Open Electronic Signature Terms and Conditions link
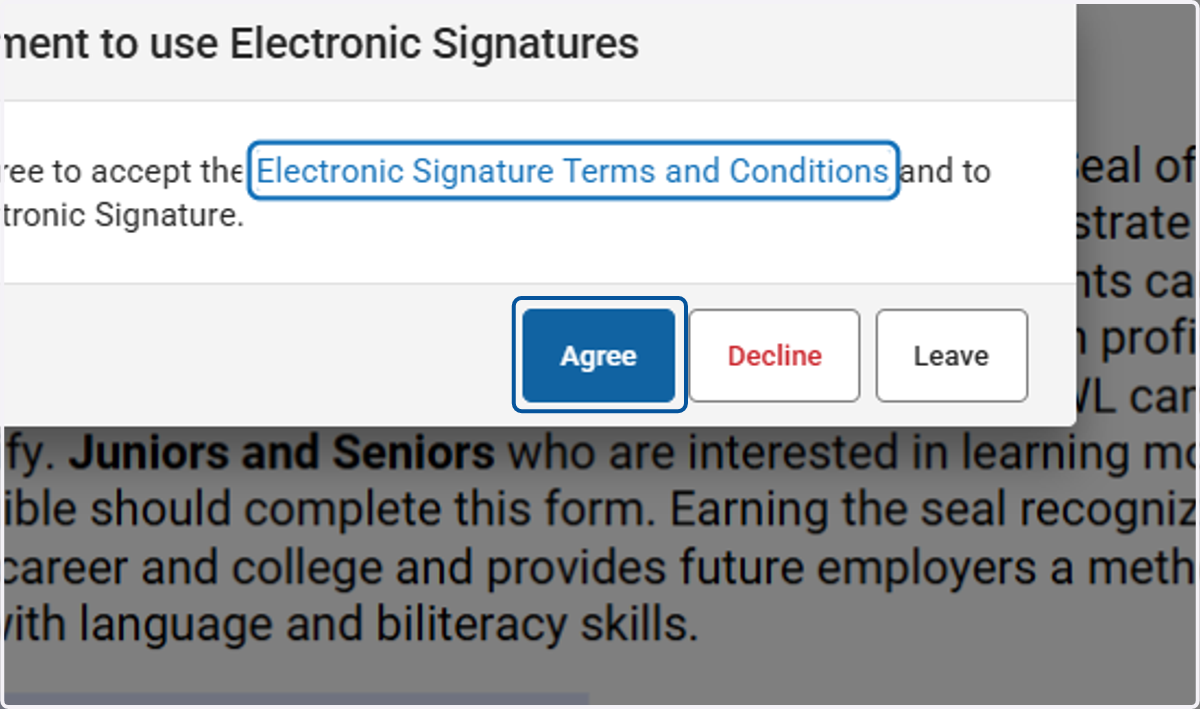1200x709 pixels. tap(572, 171)
